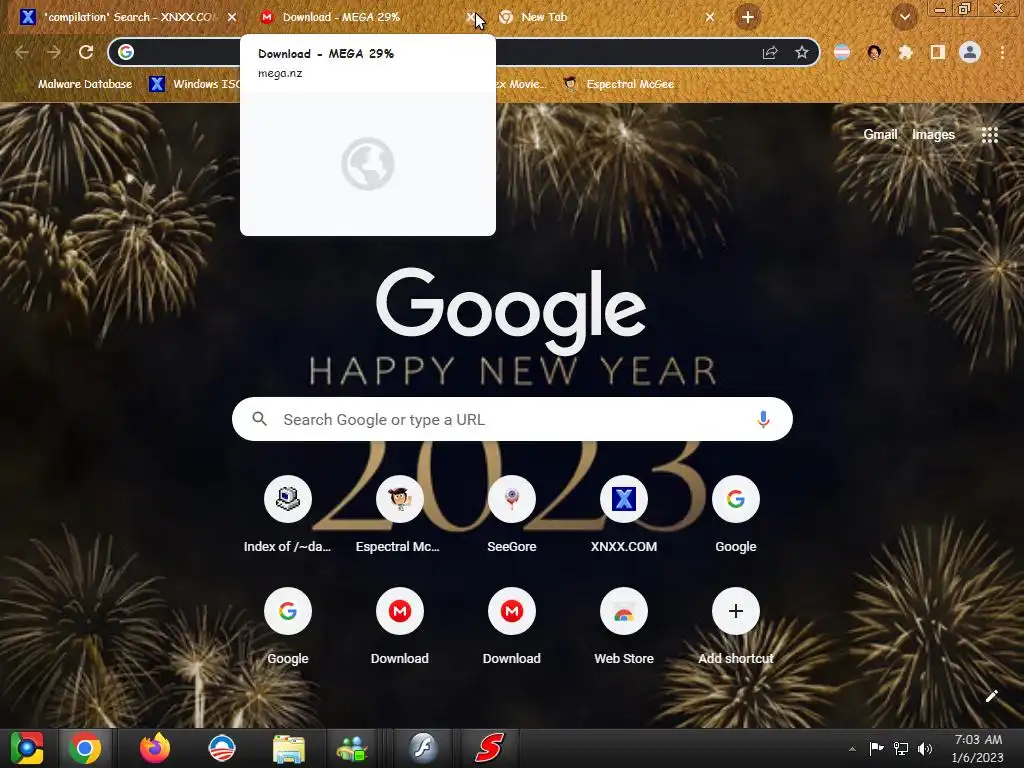1024x768 pixels.
Task: Open the Chrome profile avatar
Action: point(970,52)
